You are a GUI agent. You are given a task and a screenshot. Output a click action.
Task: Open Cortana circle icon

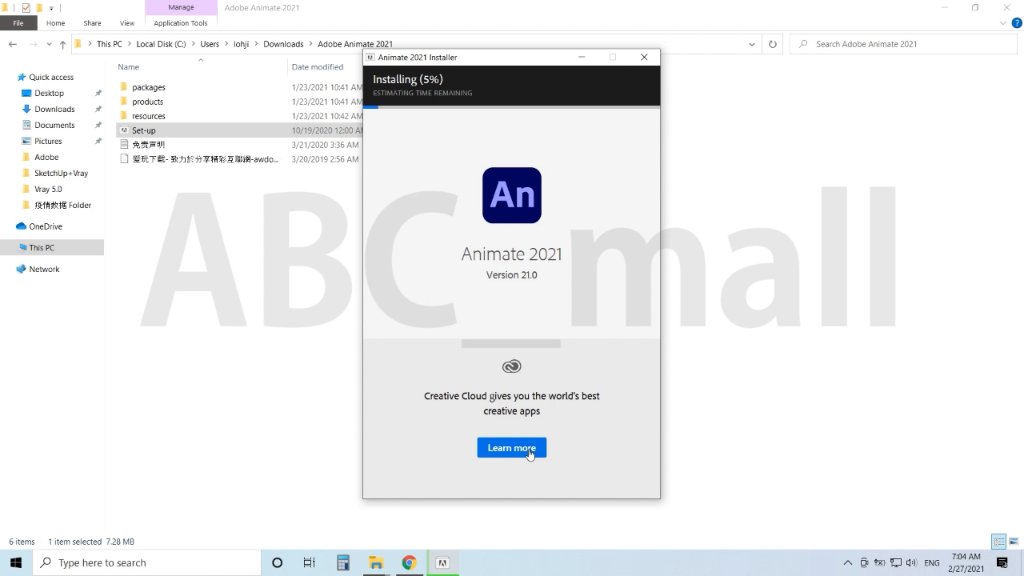277,562
